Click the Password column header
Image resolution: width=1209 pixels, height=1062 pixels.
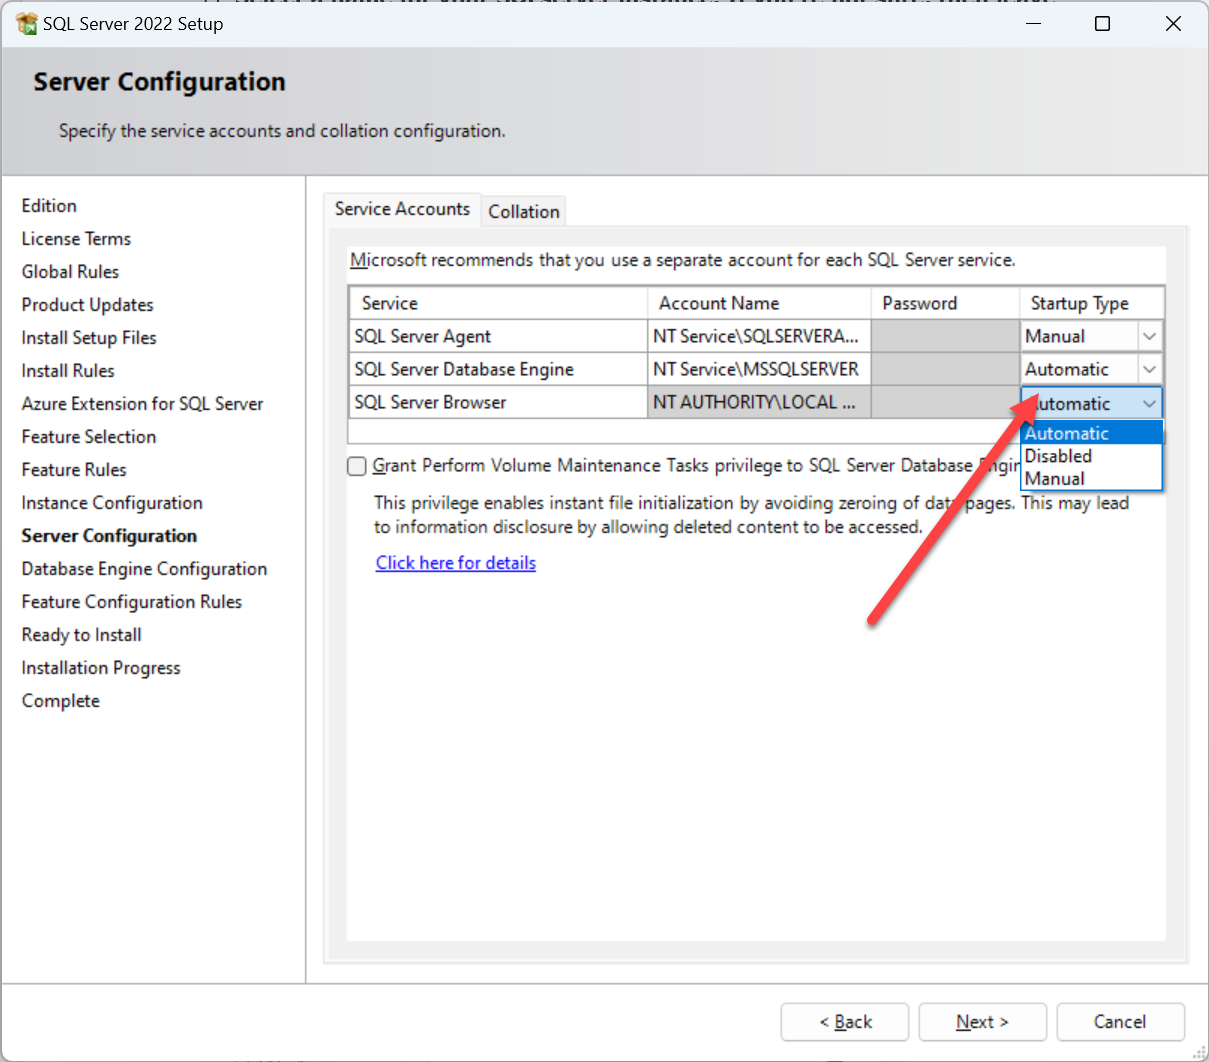click(x=945, y=303)
